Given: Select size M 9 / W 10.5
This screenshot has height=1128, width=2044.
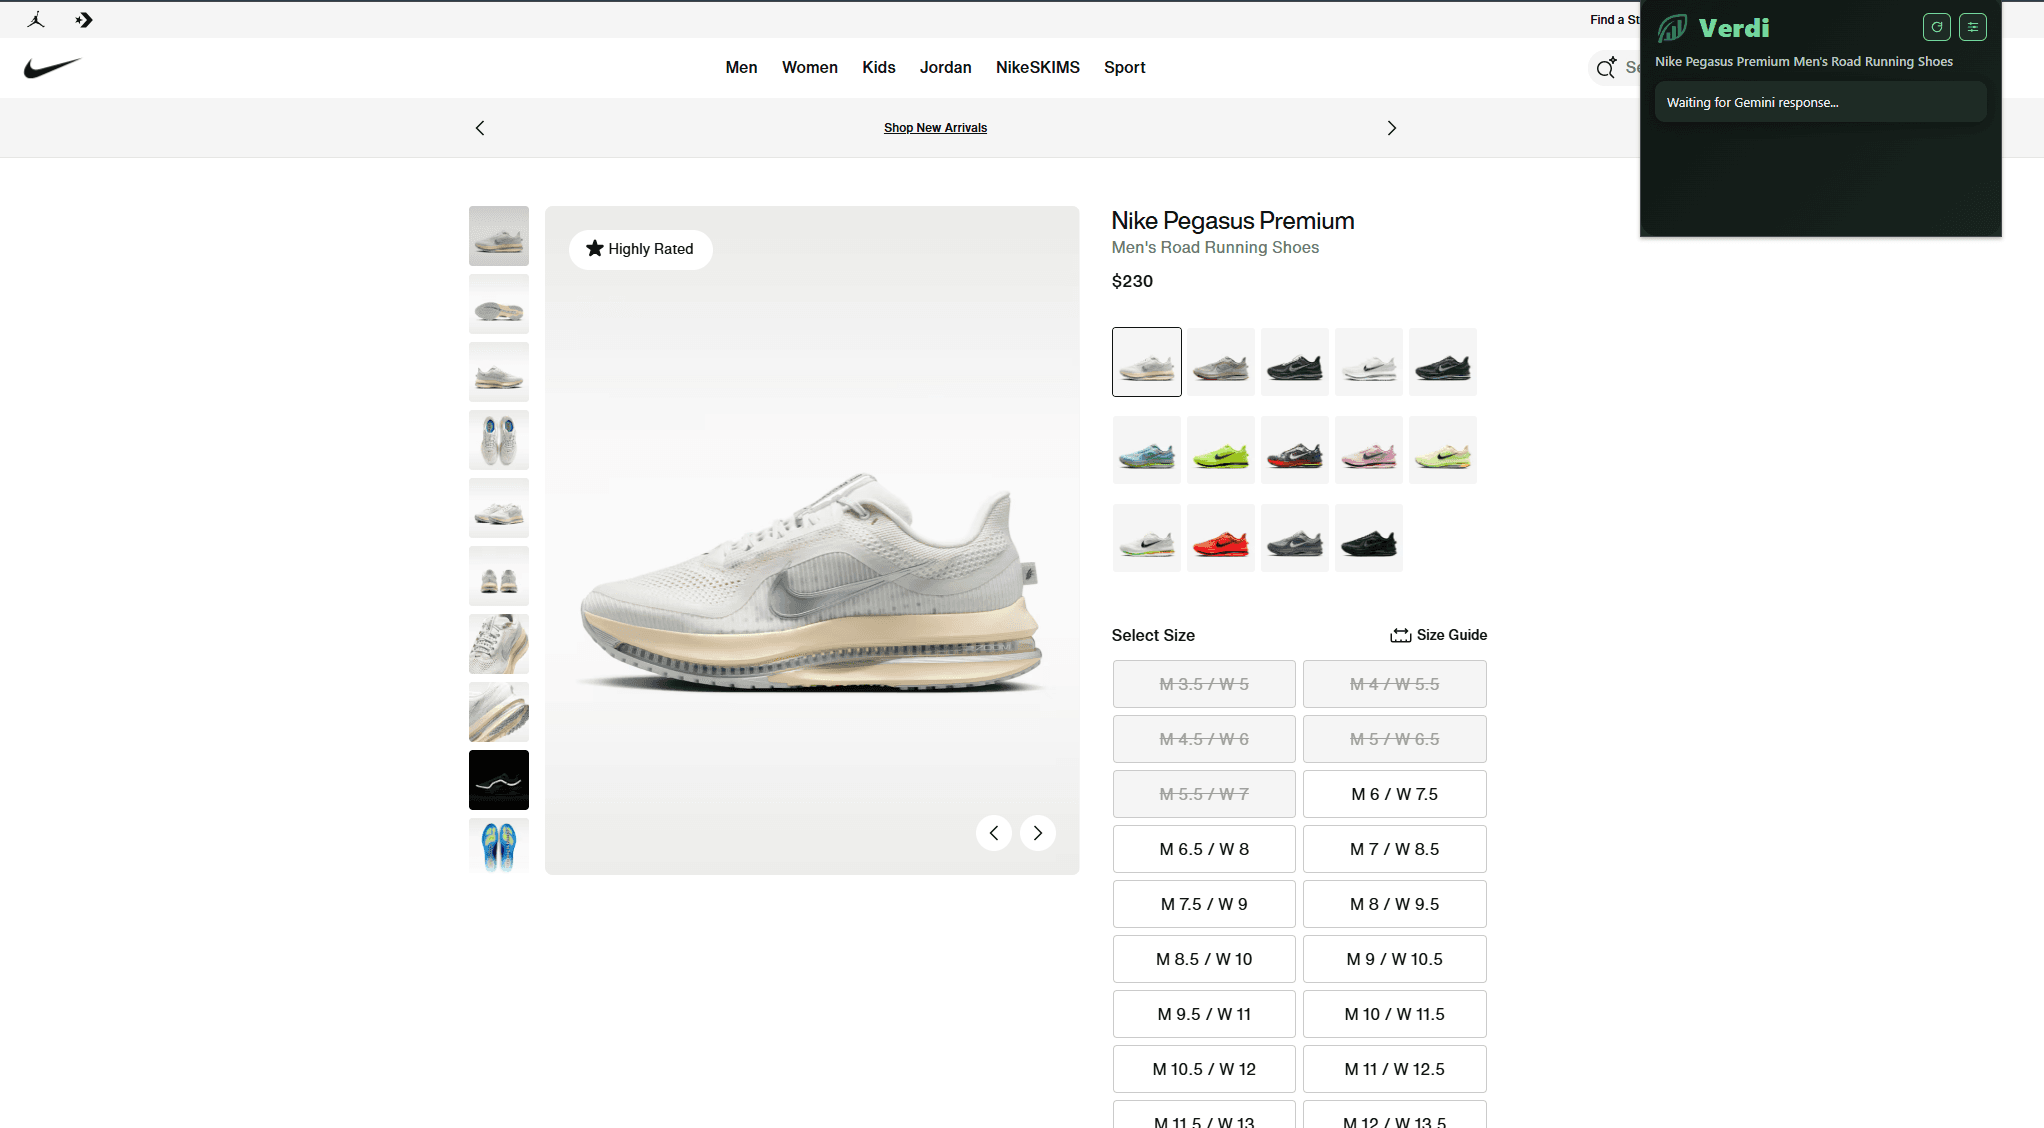Looking at the screenshot, I should click(x=1395, y=959).
